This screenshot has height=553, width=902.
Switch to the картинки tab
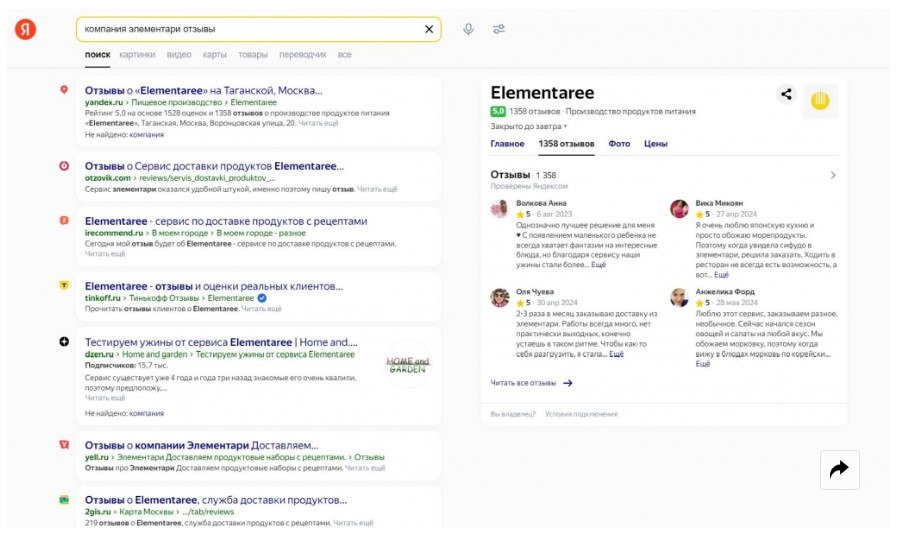coord(137,55)
